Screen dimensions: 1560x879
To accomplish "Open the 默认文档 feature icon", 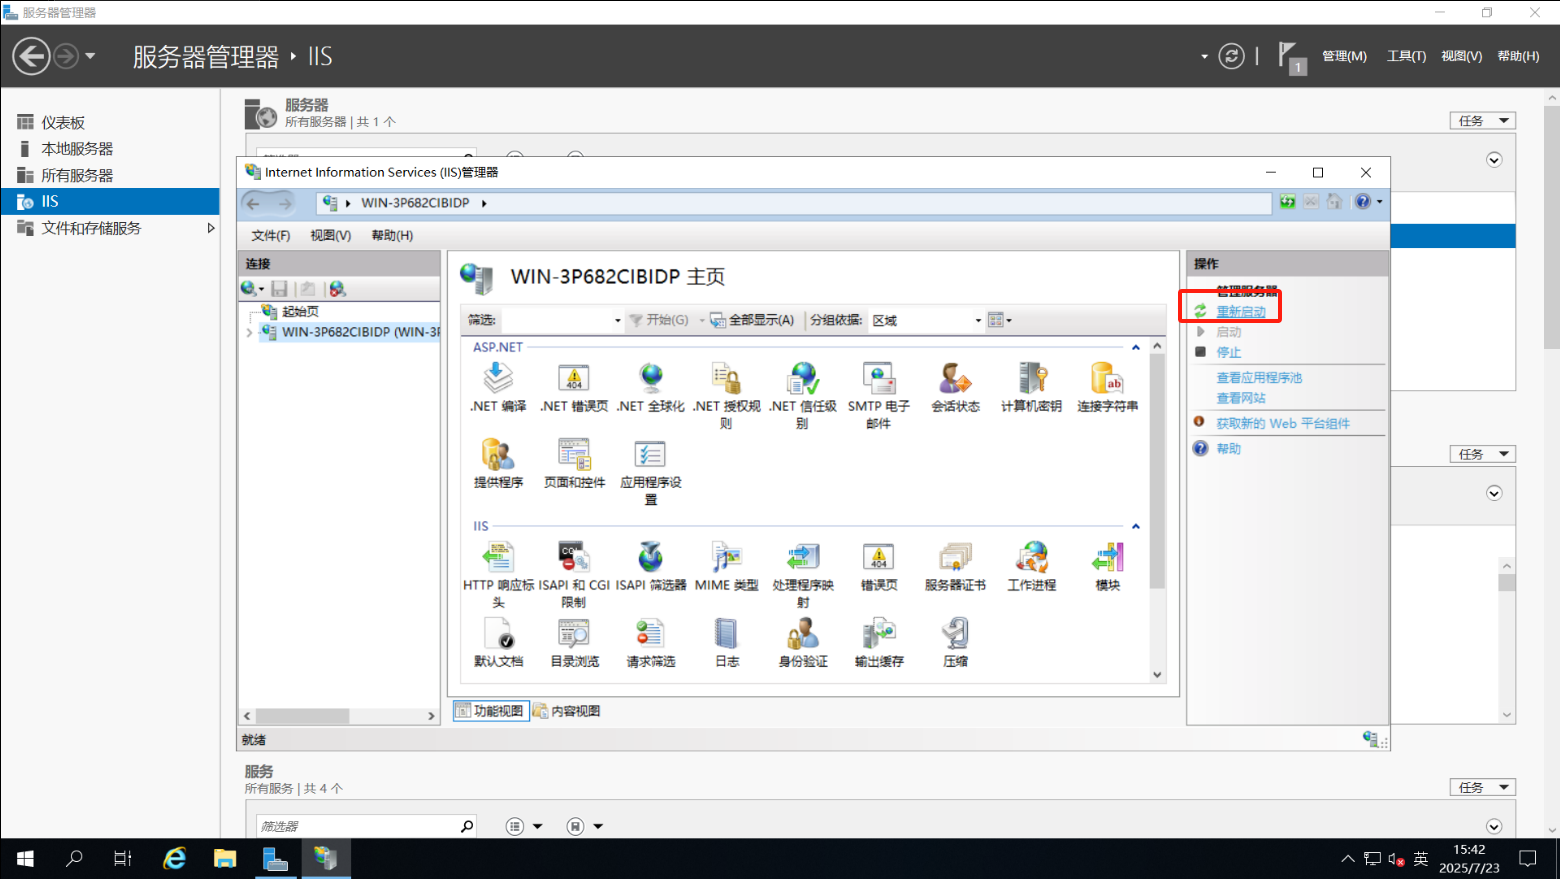I will point(498,633).
